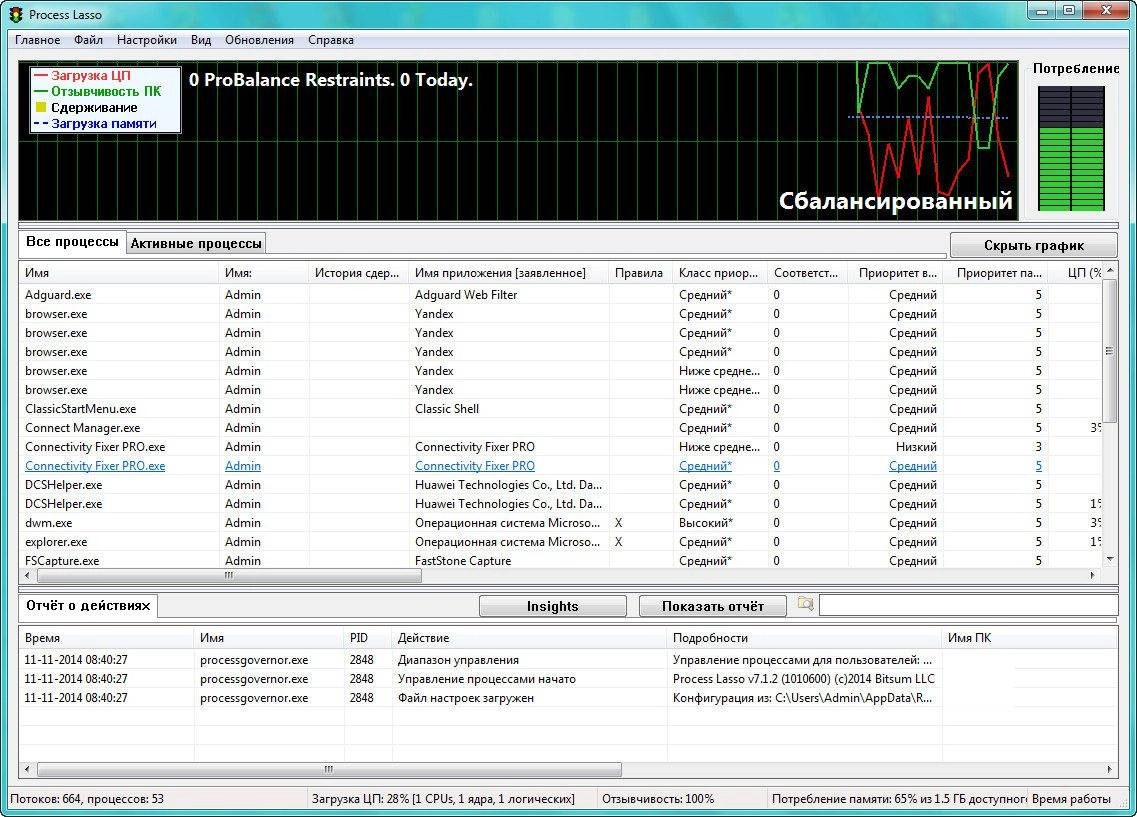Screen dimensions: 1137x817
Task: Click the process list vertical scrollbar thumb
Action: coord(1109,351)
